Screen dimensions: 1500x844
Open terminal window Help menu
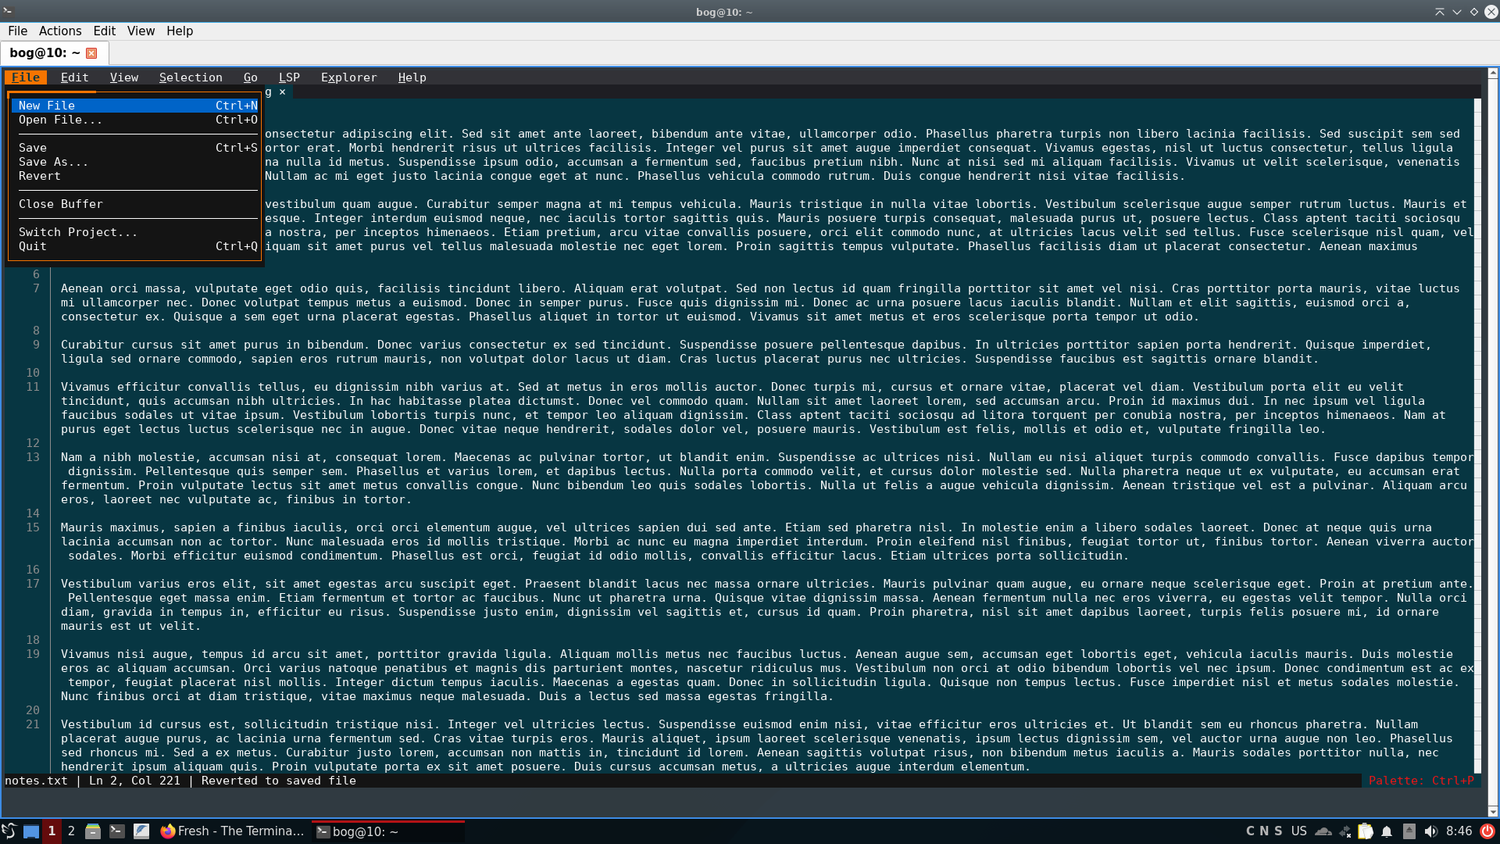[x=180, y=31]
